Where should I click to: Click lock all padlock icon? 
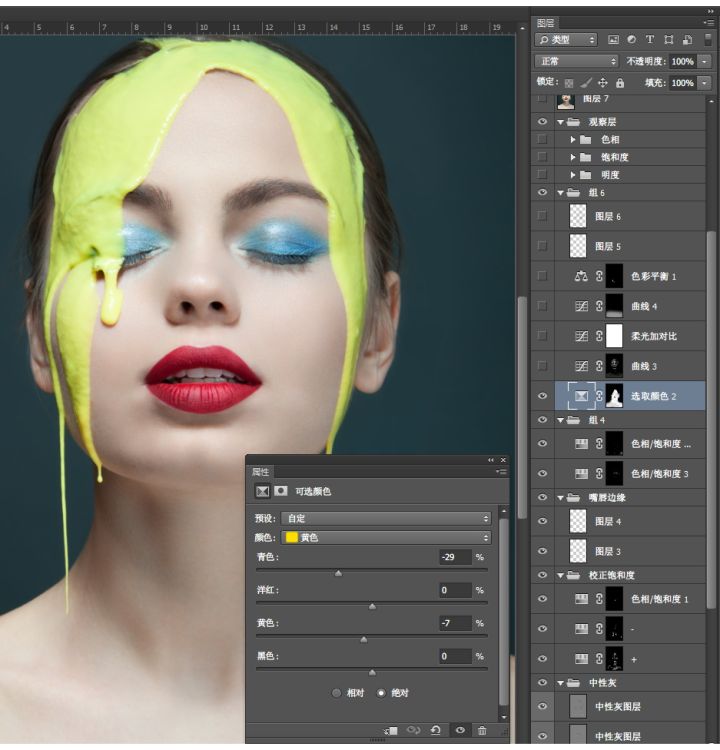[620, 83]
